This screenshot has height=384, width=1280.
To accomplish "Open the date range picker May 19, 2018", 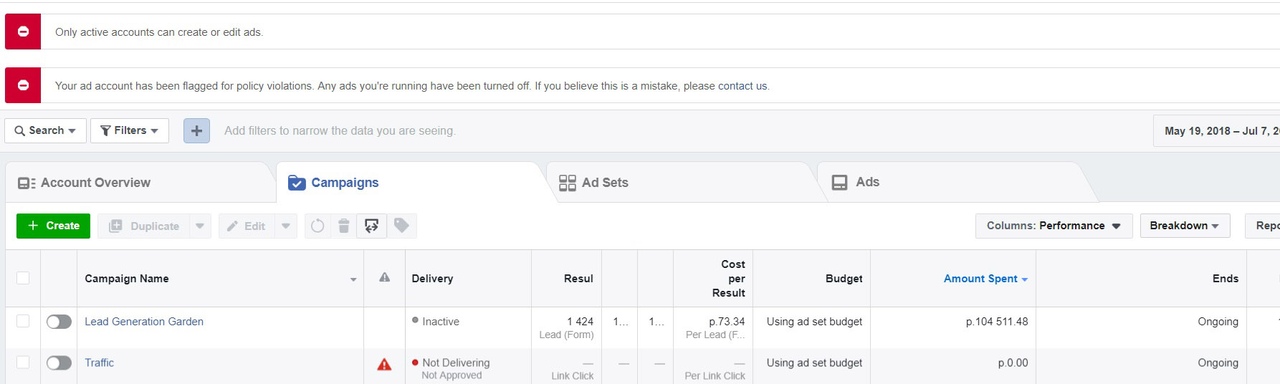I will coord(1216,131).
